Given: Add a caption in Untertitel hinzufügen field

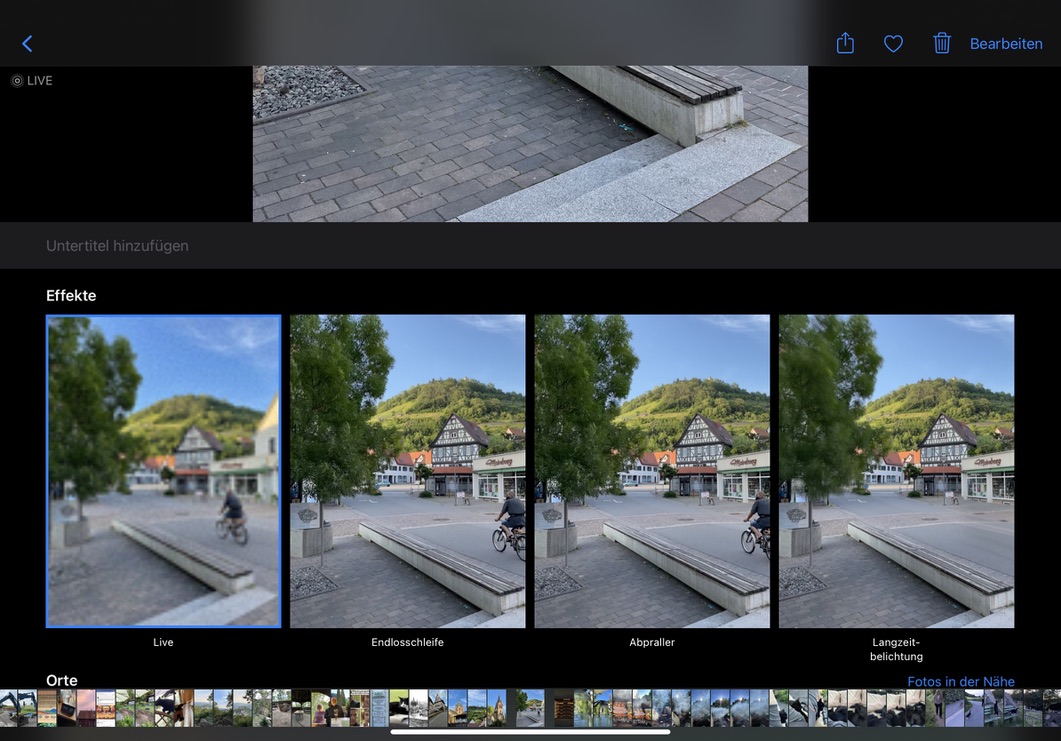Looking at the screenshot, I should point(530,246).
